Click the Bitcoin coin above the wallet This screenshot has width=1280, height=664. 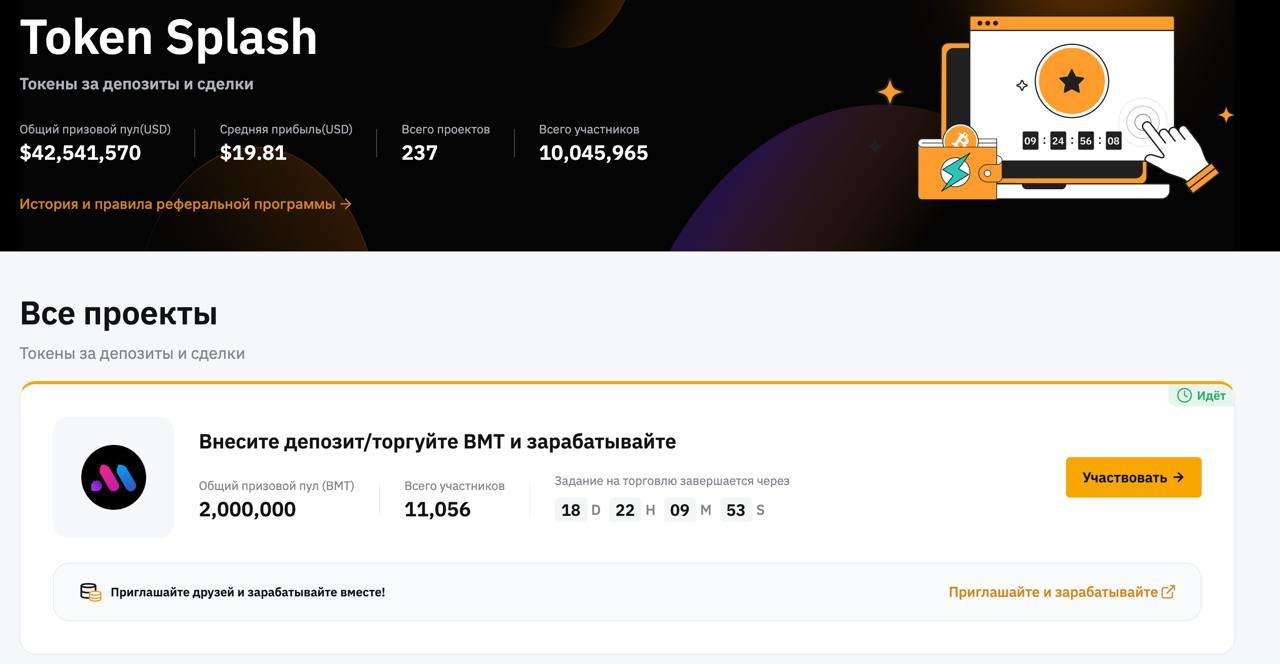click(961, 139)
